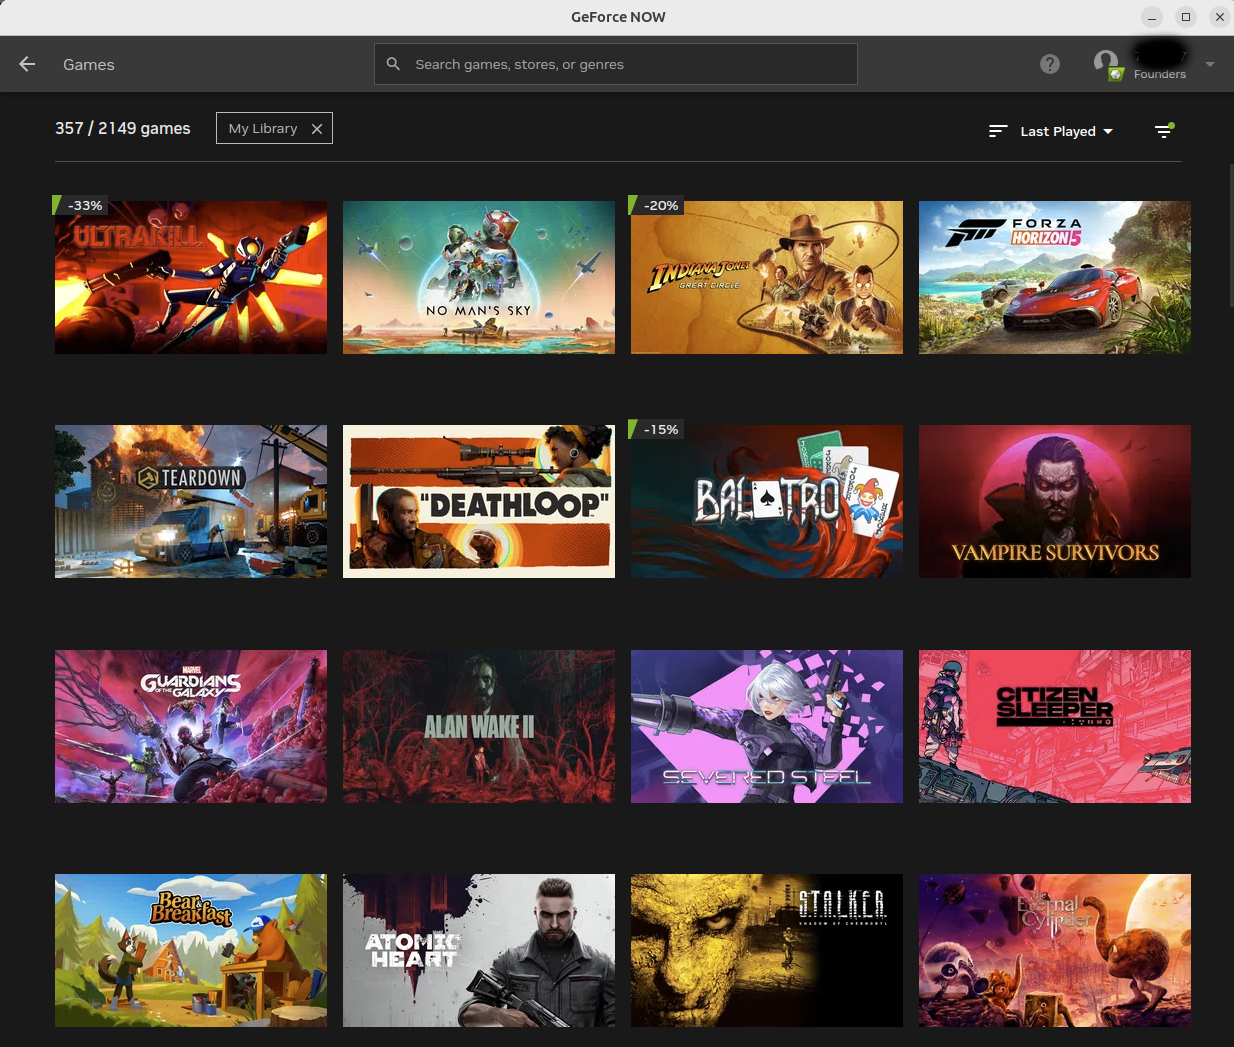The height and width of the screenshot is (1047, 1234).
Task: Click the search games input field
Action: pos(630,64)
